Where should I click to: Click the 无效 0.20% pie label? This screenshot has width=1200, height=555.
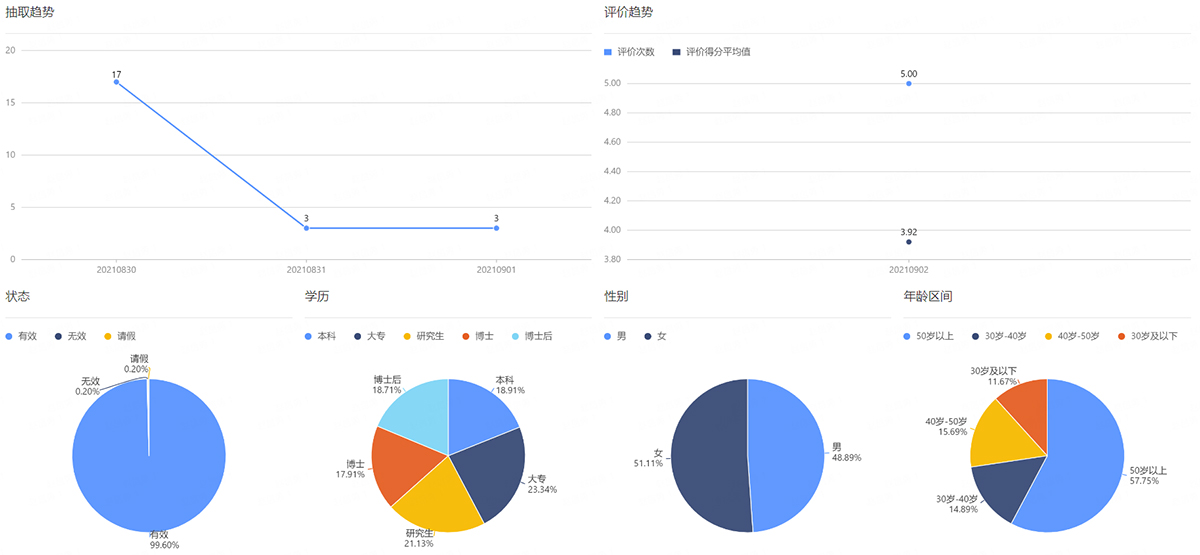coord(90,386)
